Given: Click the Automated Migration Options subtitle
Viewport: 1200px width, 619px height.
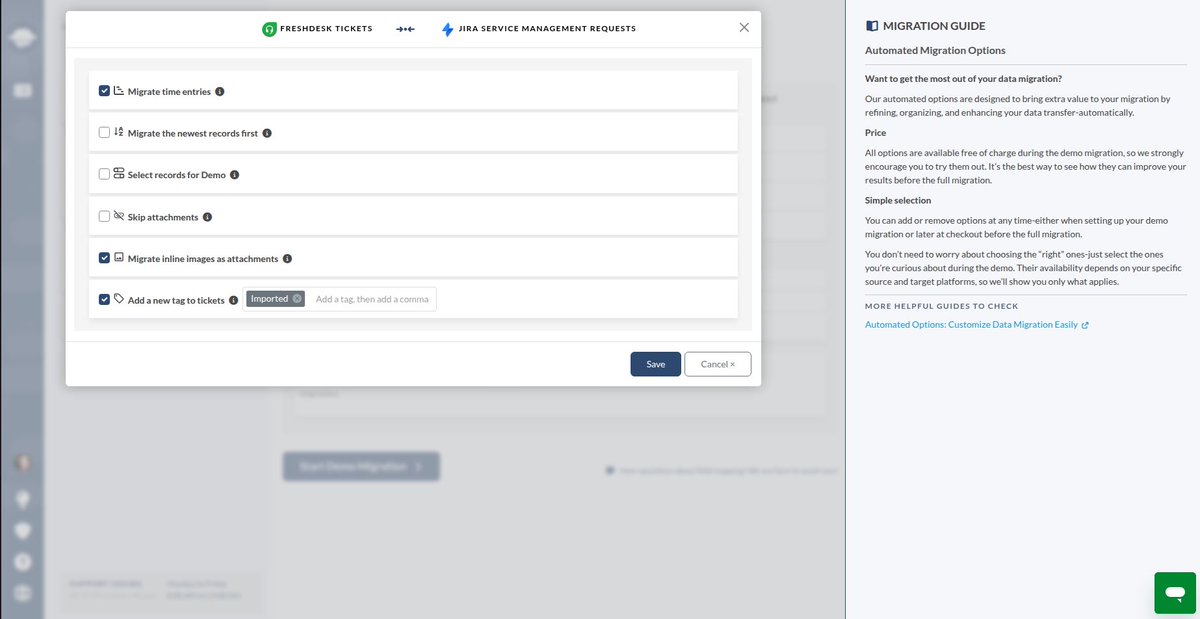Looking at the screenshot, I should (935, 50).
